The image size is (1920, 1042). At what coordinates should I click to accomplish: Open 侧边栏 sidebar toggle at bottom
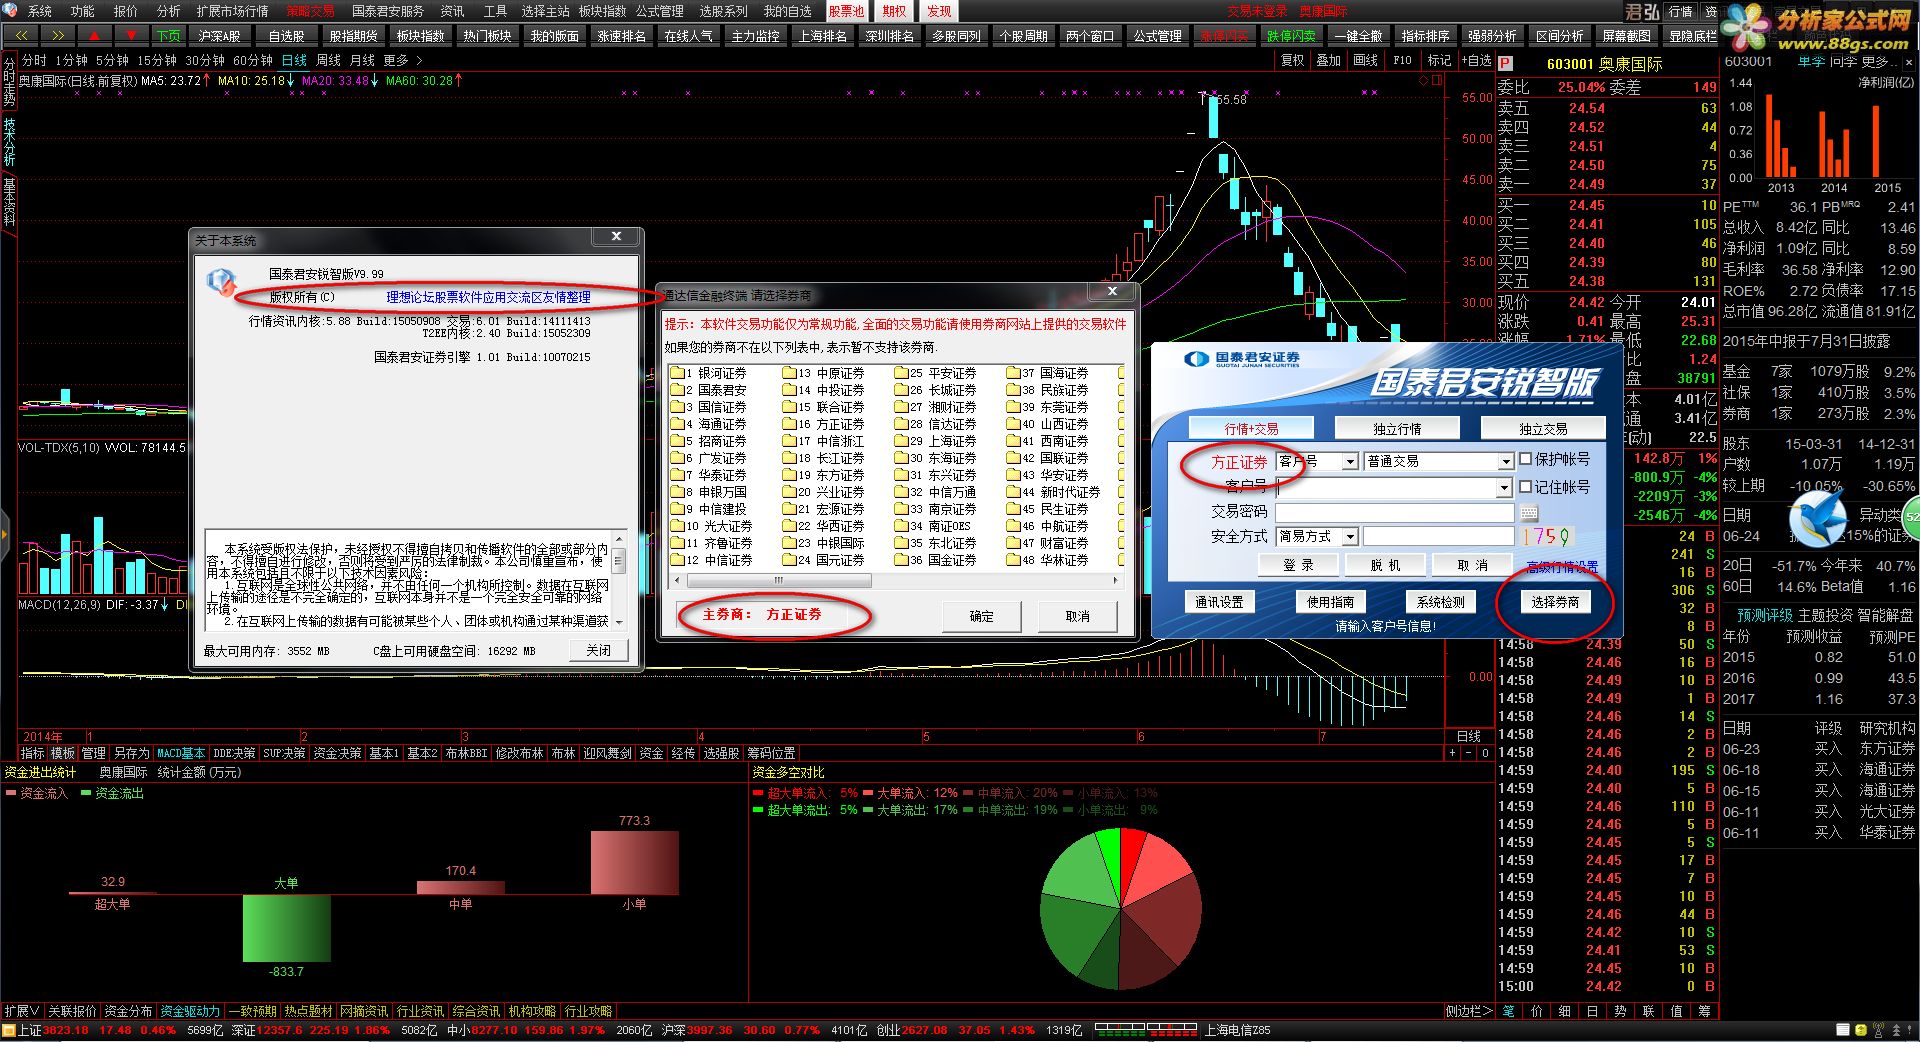1467,1011
